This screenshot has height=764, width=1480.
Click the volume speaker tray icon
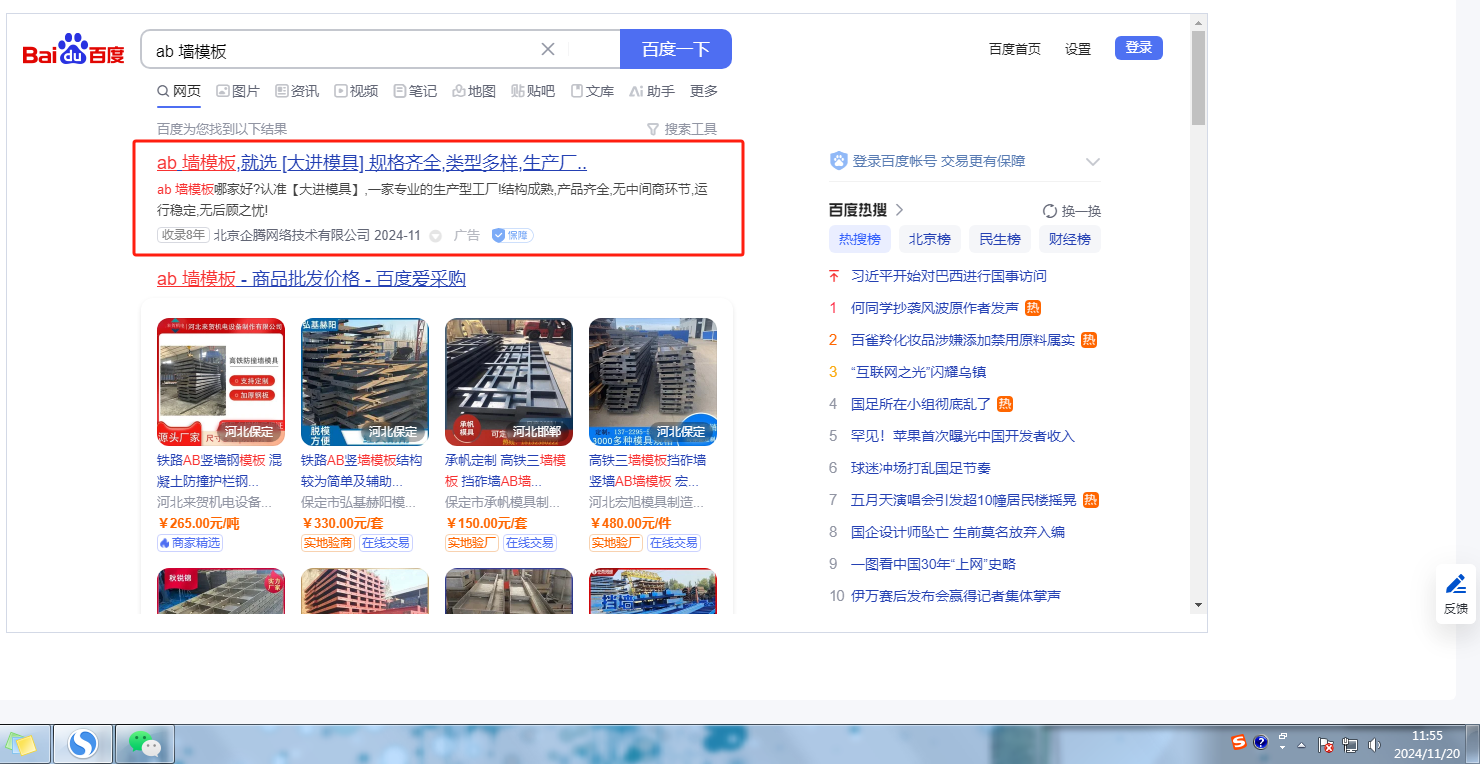(1374, 745)
